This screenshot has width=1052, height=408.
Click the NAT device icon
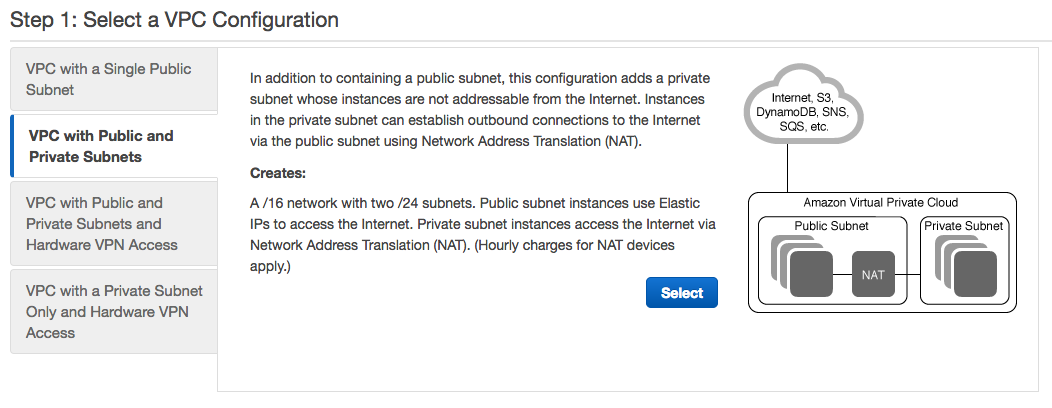coord(873,274)
